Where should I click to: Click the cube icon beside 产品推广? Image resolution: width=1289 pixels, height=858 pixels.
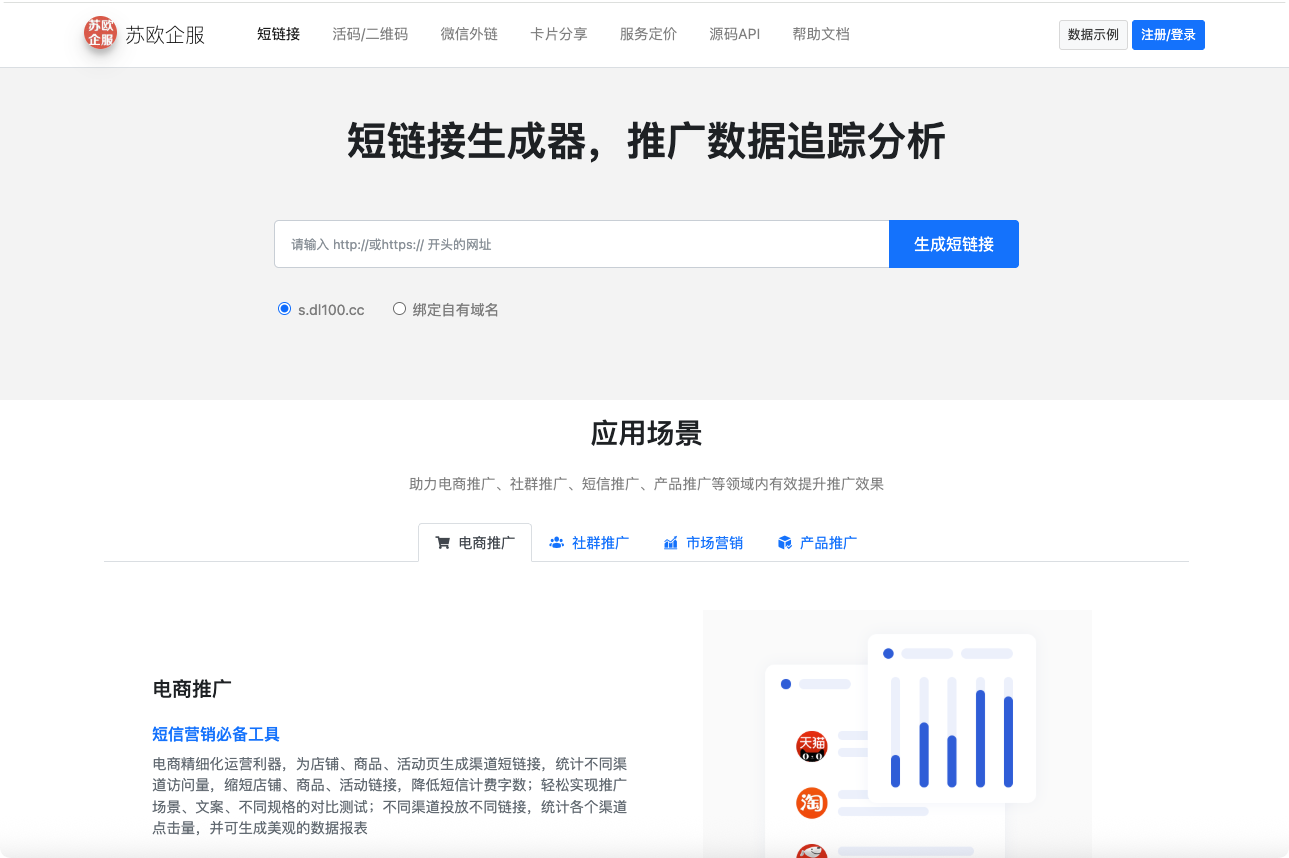coord(784,543)
